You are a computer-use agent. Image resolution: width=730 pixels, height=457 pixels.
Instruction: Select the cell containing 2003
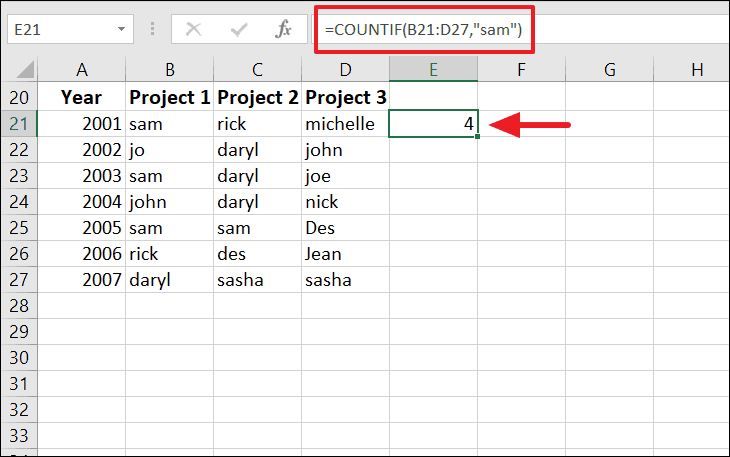click(x=81, y=175)
